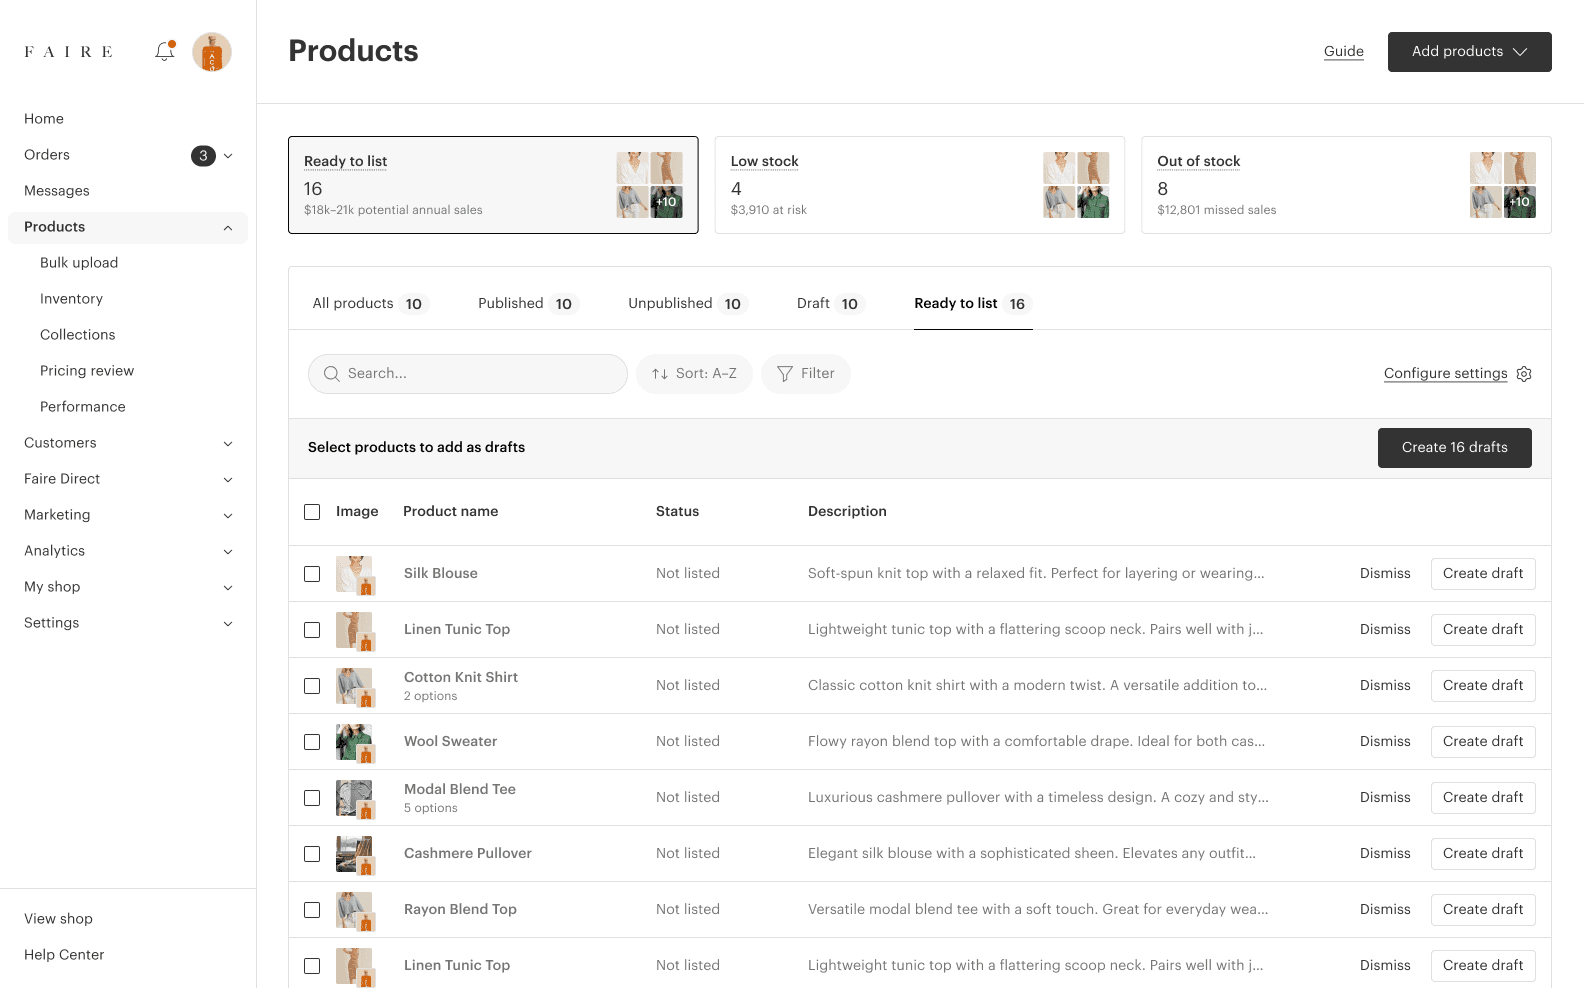Viewport: 1584px width, 988px height.
Task: Open the Filter options
Action: pos(805,374)
